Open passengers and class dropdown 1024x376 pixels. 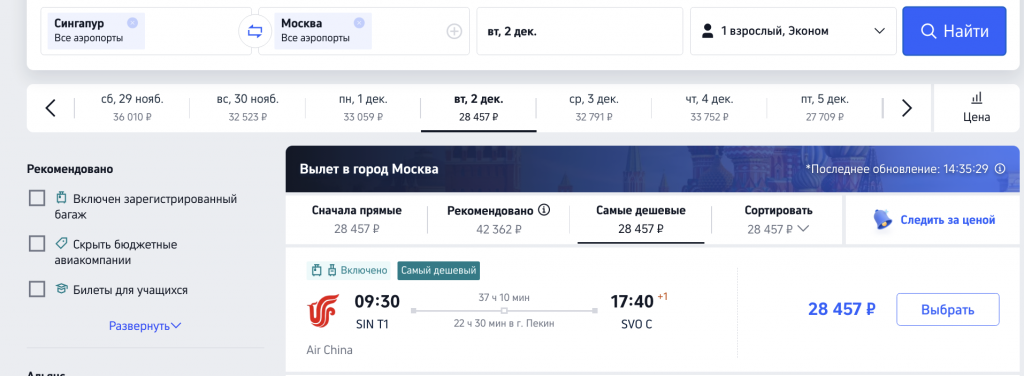click(x=793, y=31)
